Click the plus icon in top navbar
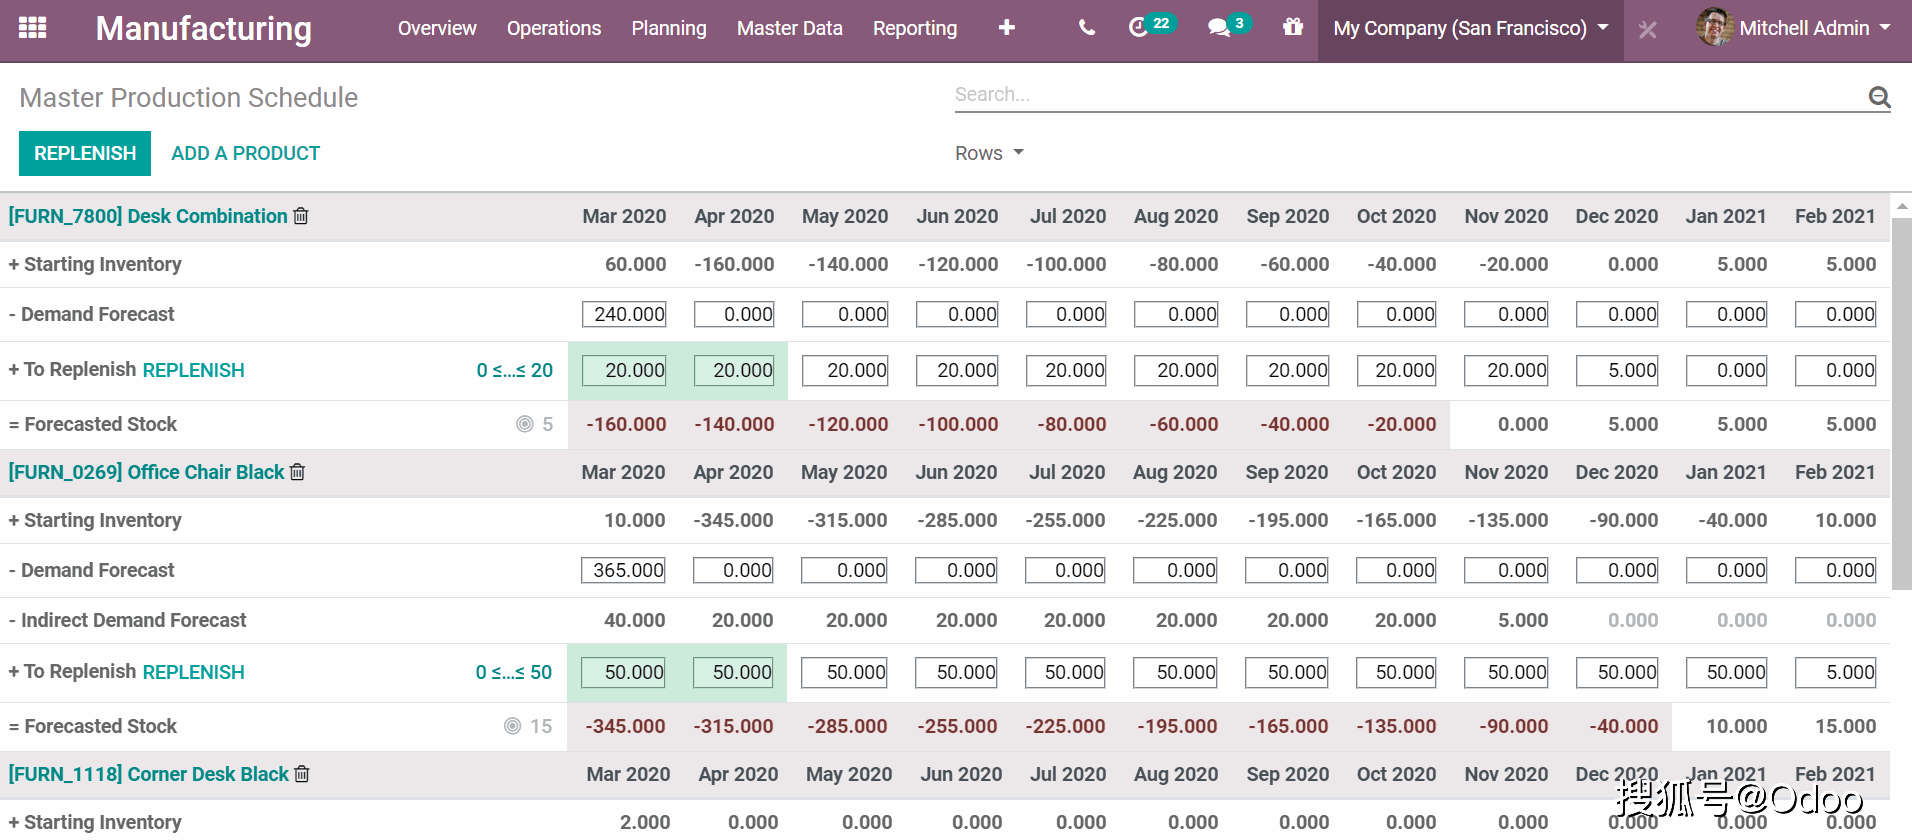Screen dimensions: 1912x840 (1007, 28)
